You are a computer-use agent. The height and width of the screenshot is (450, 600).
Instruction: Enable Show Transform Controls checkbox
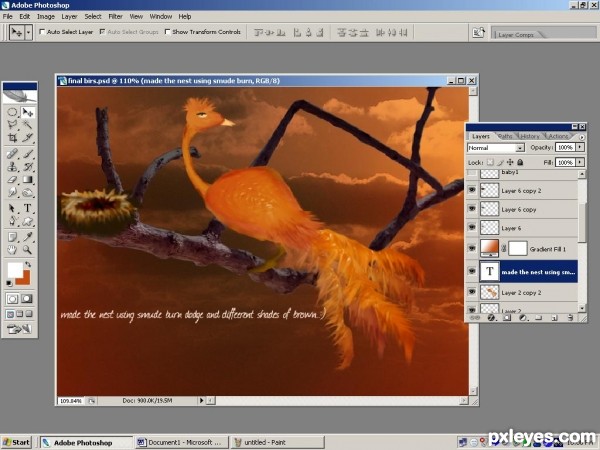pyautogui.click(x=167, y=32)
